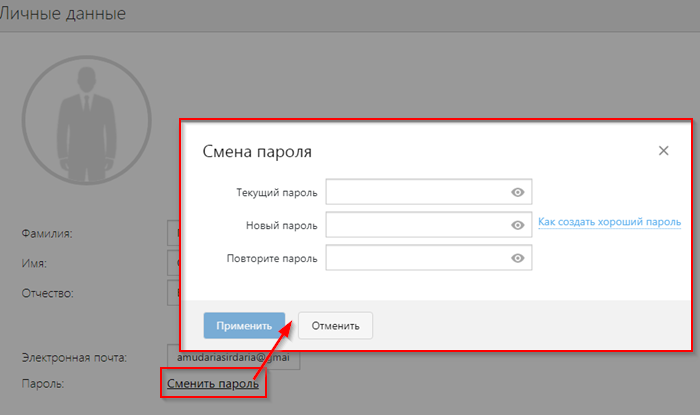Close the Смена пароля dialog with X
Image resolution: width=700 pixels, height=415 pixels.
tap(663, 151)
